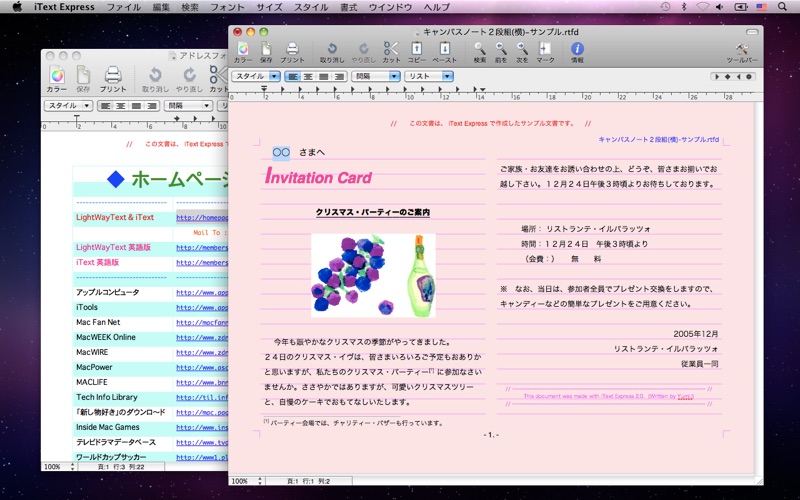Click link in LightWayText & iText row
Screen dimensions: 800x500
pyautogui.click(x=202, y=217)
